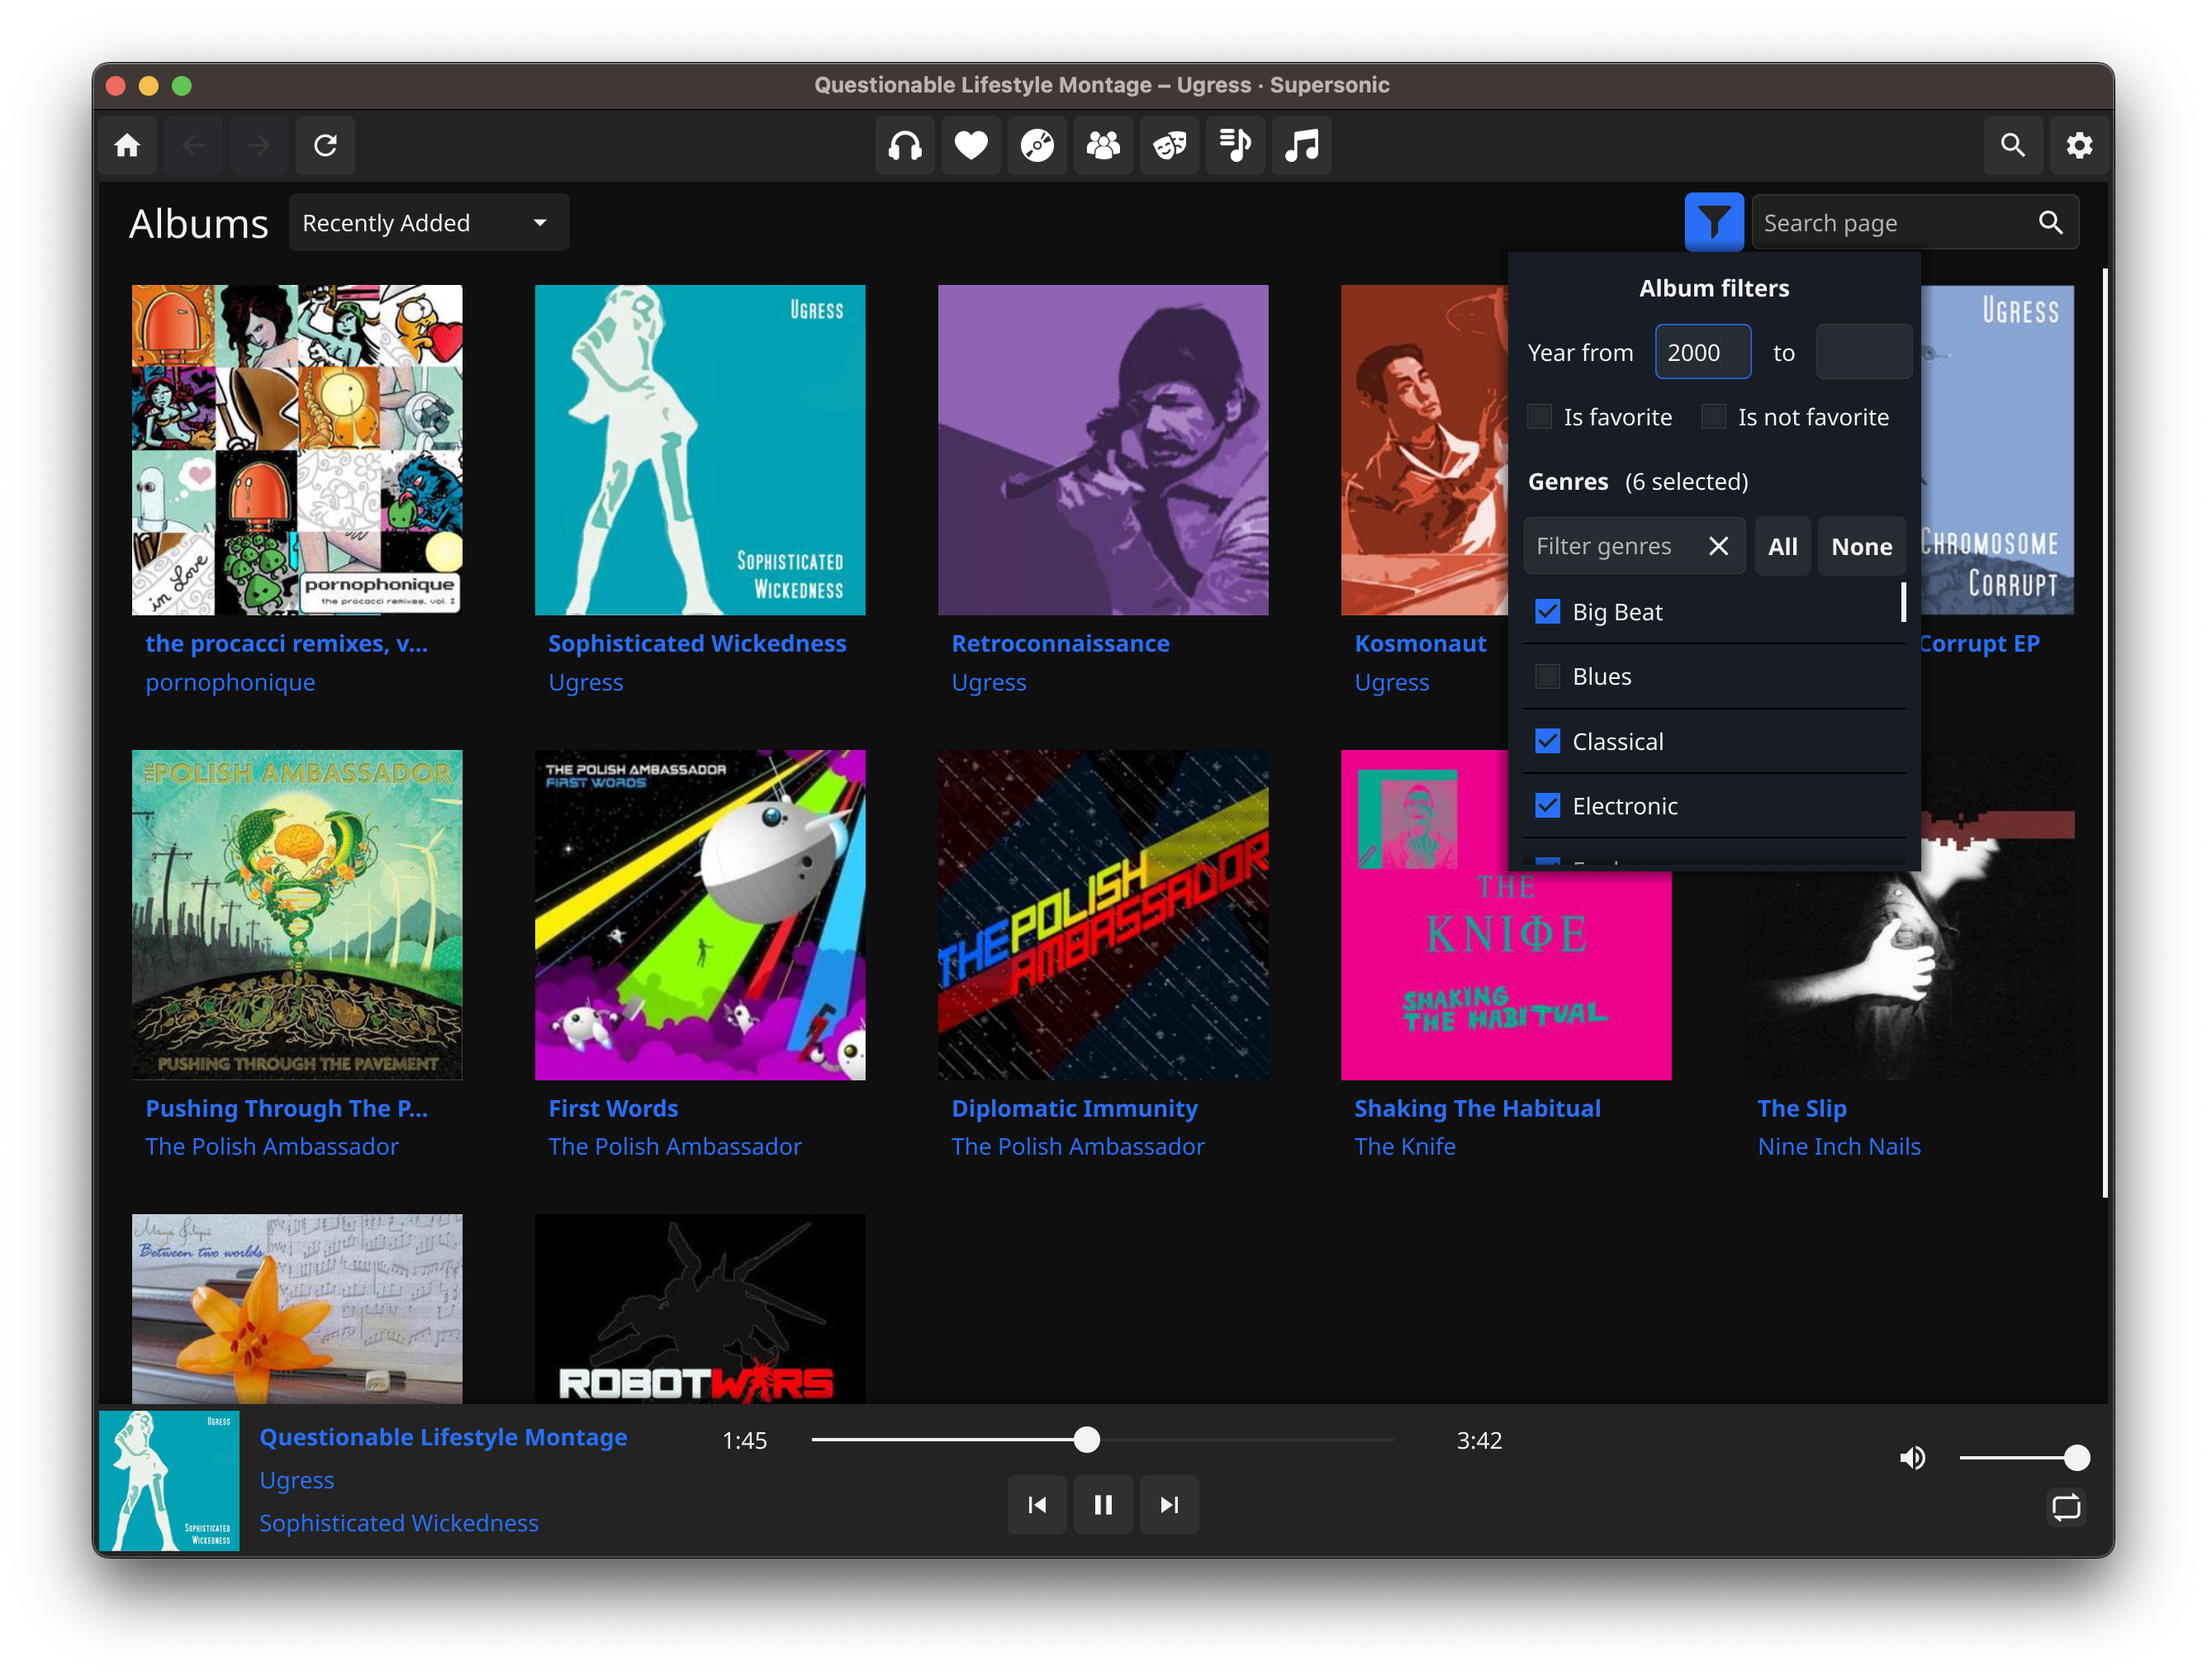The height and width of the screenshot is (1680, 2207).
Task: Click the album grid scrollbar
Action: (2105, 732)
